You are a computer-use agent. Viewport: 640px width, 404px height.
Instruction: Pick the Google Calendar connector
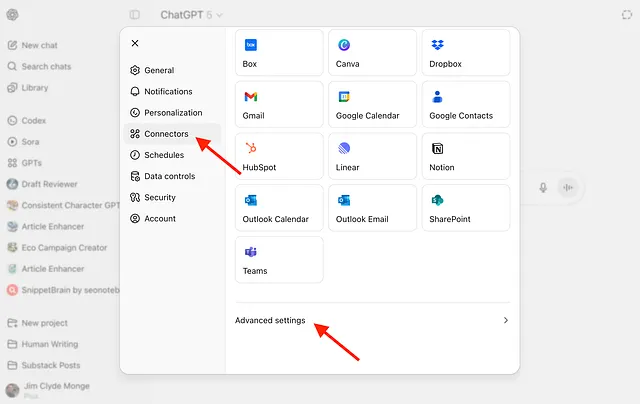(372, 104)
